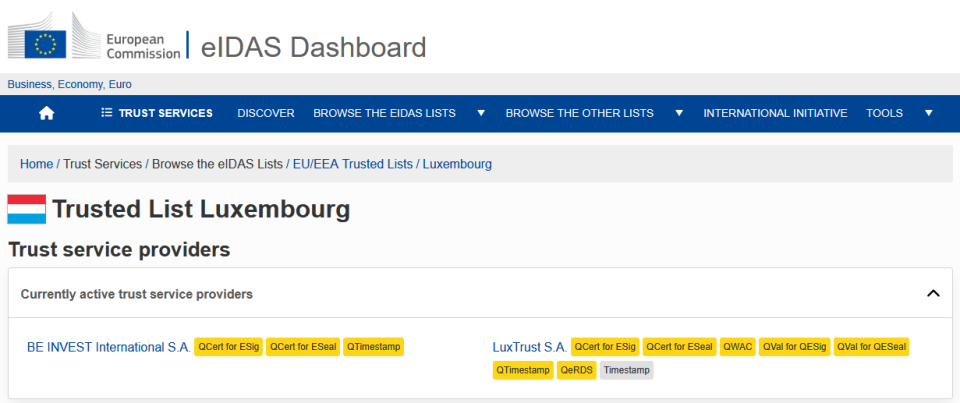The width and height of the screenshot is (960, 403).
Task: Open the Discover menu item
Action: tap(266, 113)
